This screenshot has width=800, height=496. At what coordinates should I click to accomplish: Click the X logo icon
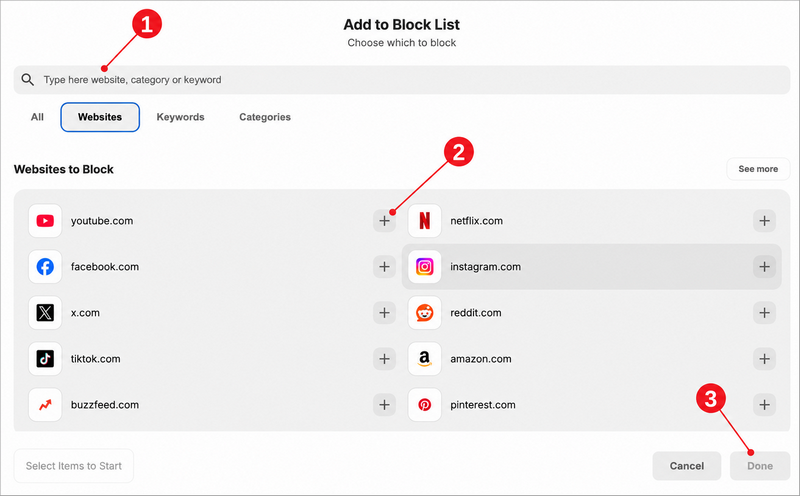pos(45,313)
